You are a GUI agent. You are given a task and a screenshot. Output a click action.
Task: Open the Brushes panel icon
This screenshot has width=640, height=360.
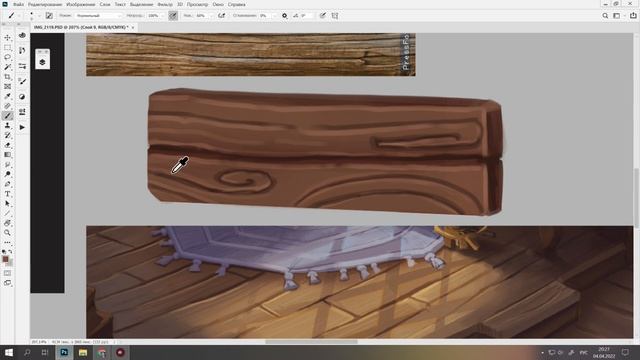[x=22, y=82]
